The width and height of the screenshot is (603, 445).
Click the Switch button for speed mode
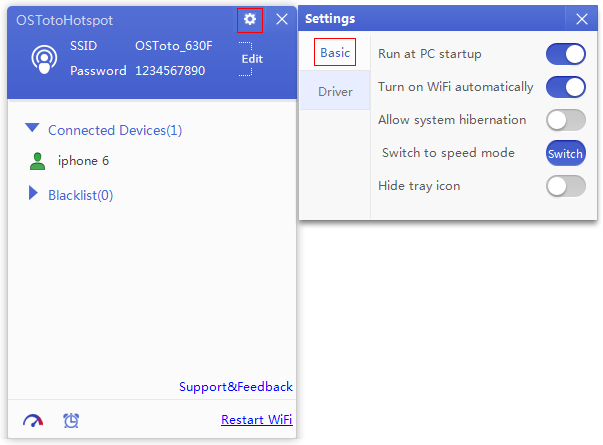(566, 153)
